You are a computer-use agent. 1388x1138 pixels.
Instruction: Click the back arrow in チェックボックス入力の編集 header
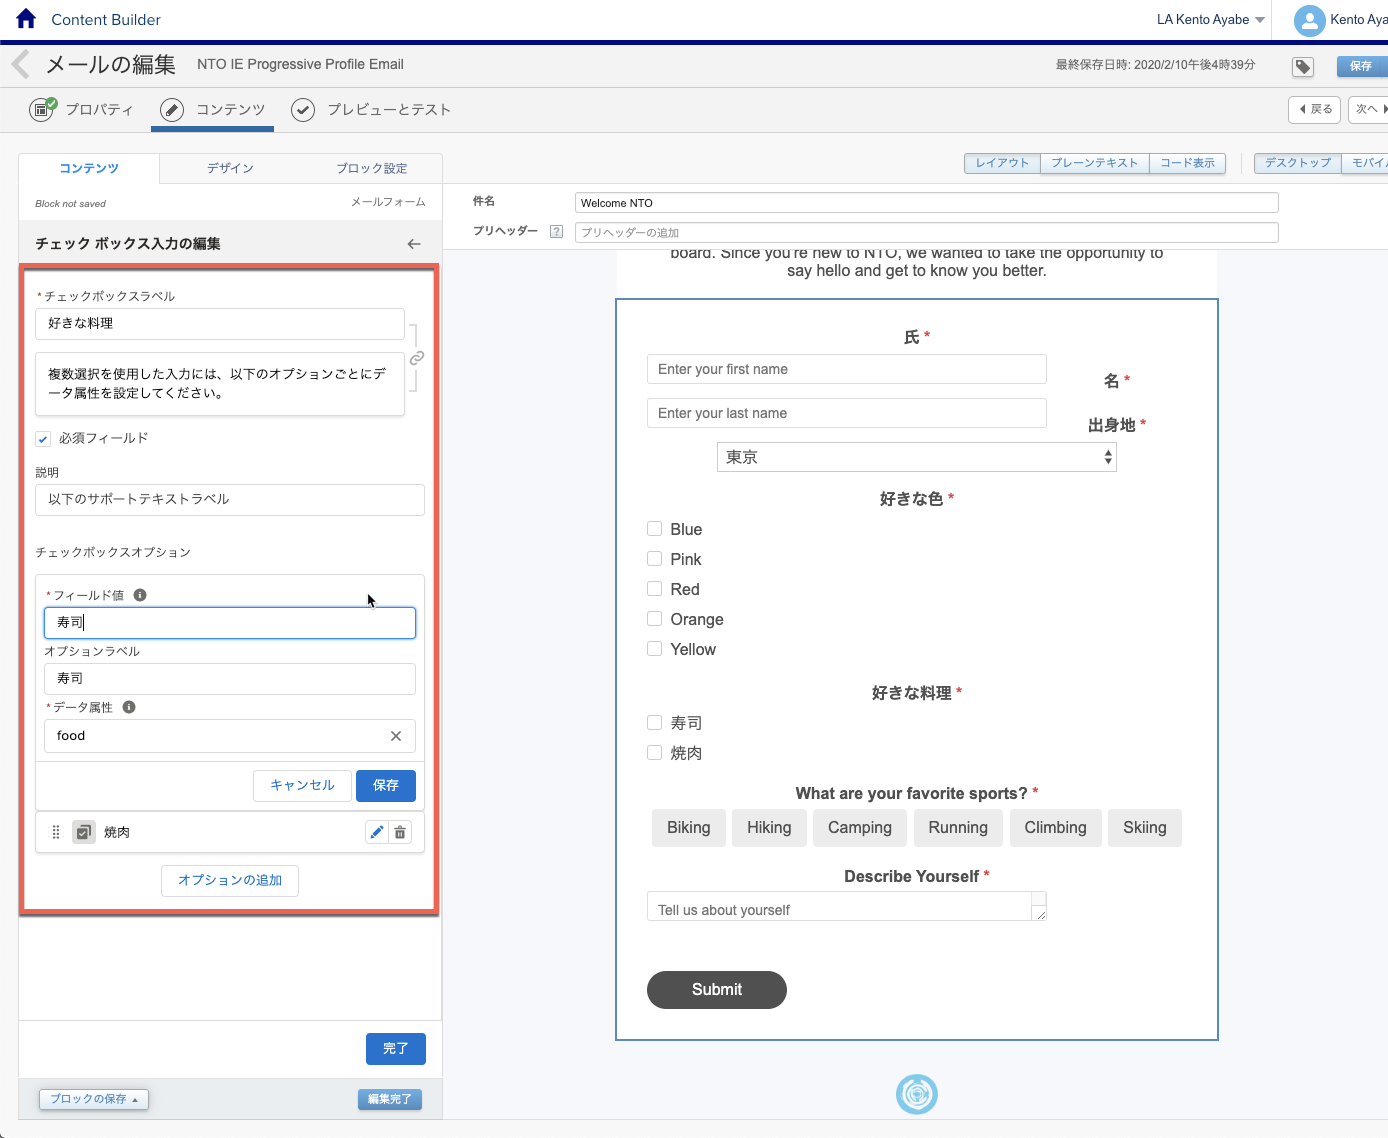[414, 244]
